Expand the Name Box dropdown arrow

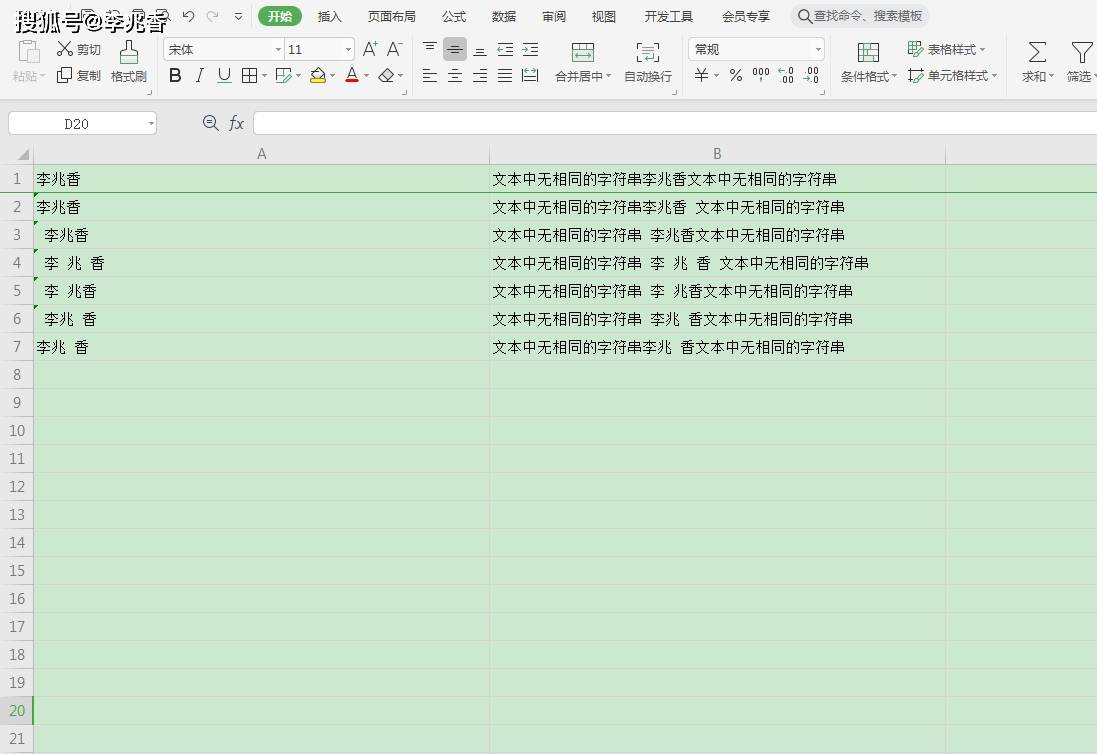[x=151, y=124]
